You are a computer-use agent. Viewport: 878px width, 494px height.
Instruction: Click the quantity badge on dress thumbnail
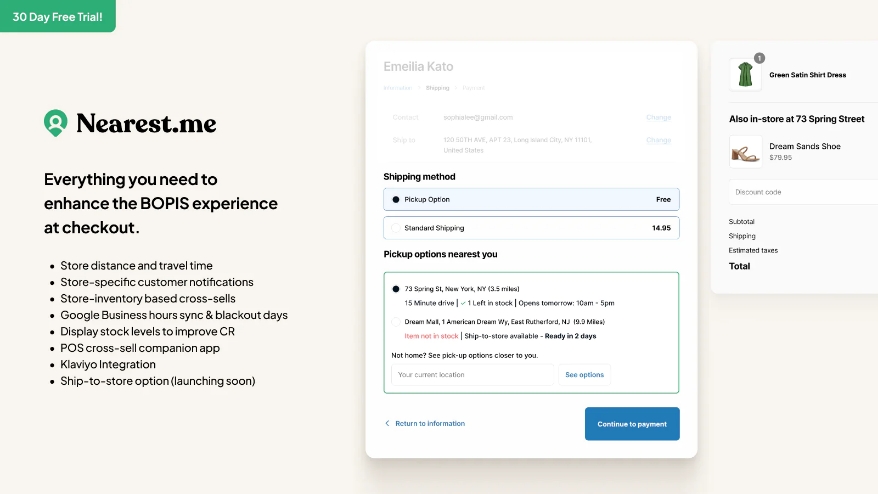(x=759, y=58)
